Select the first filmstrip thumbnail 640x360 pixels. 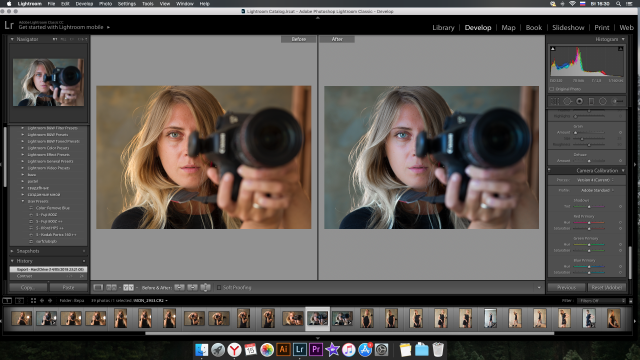tap(21, 318)
